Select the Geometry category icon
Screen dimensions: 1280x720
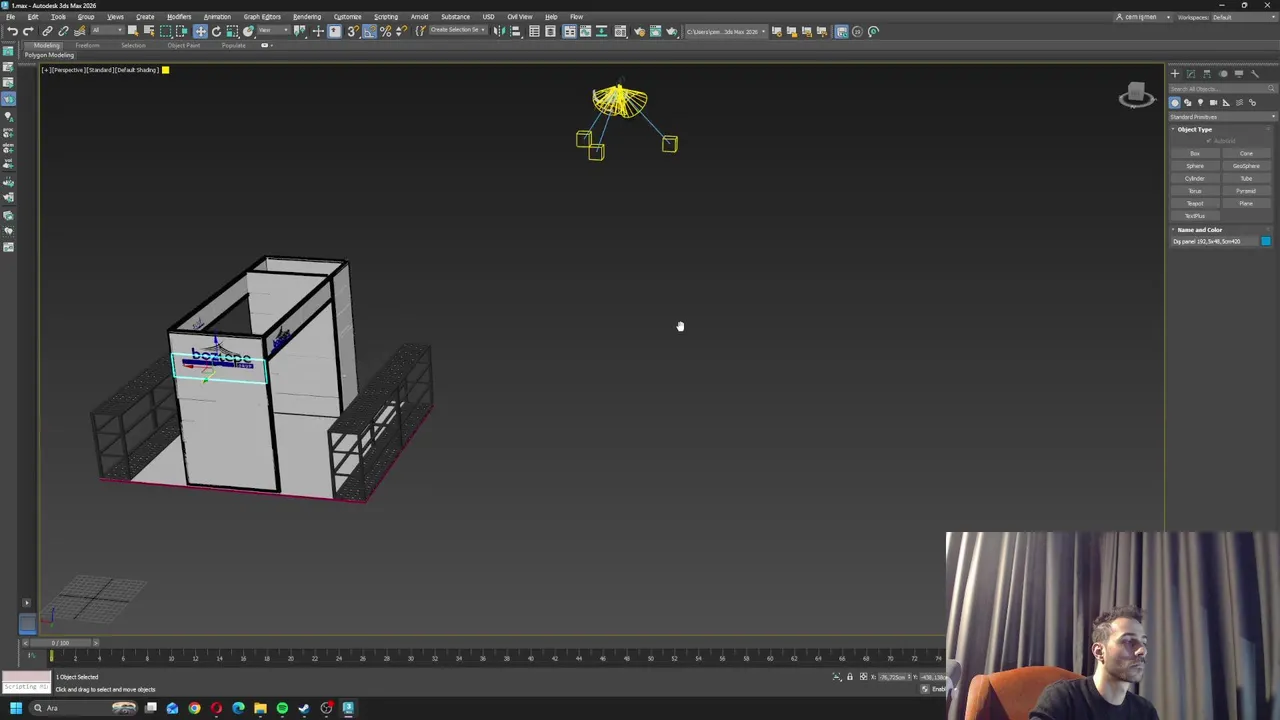coord(1175,102)
